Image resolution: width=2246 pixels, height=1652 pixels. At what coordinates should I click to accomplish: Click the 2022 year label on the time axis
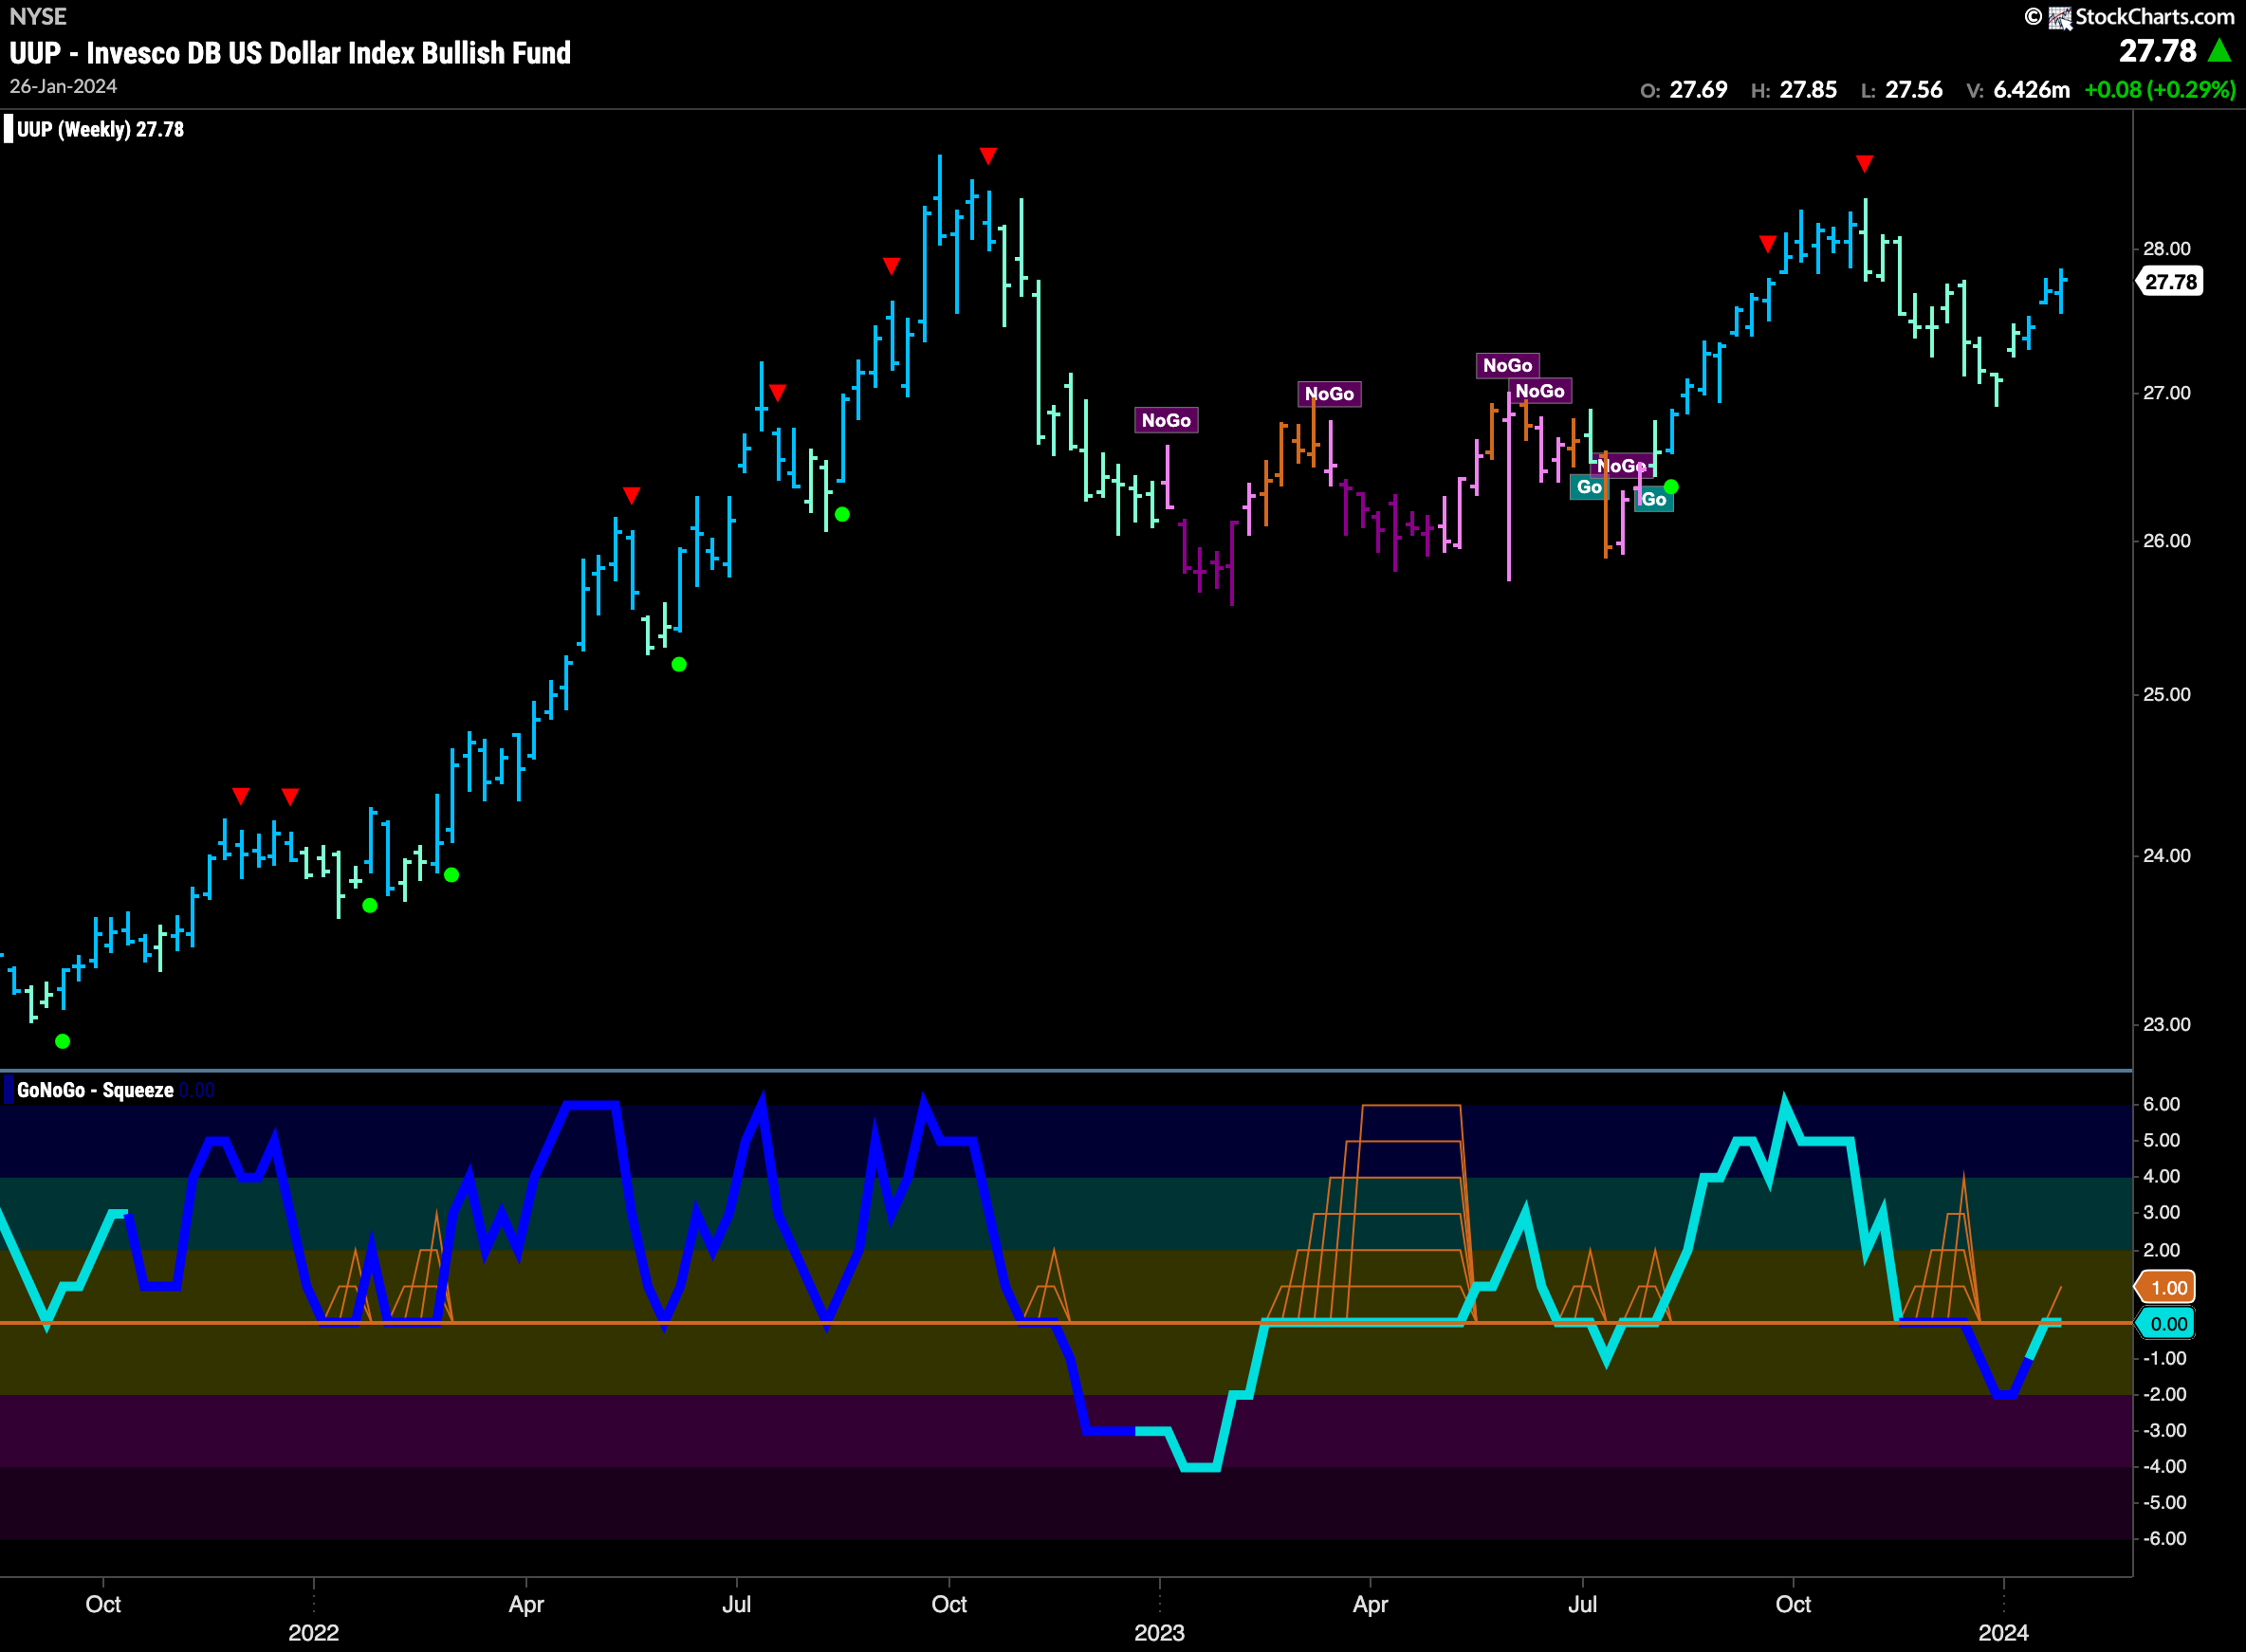point(314,1633)
